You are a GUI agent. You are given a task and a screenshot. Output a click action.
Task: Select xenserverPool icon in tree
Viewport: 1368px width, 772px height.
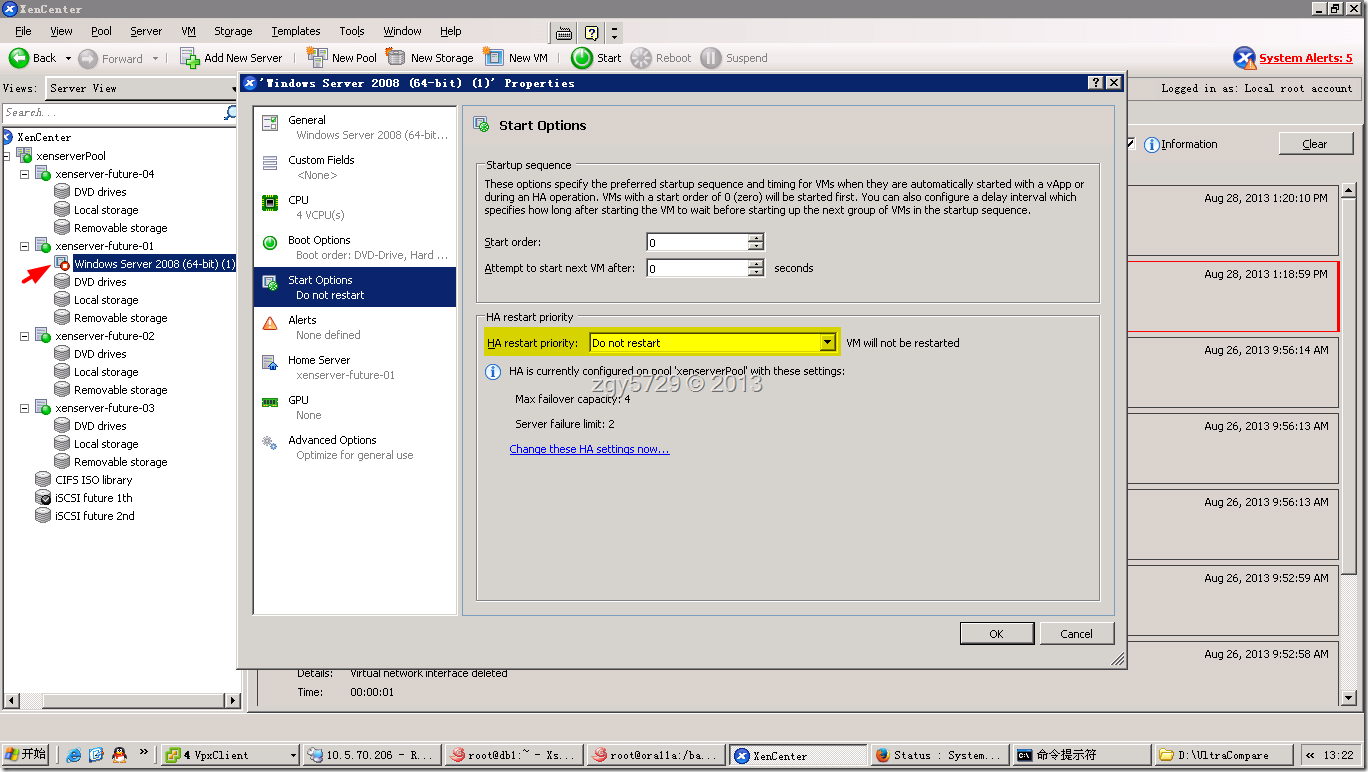coord(24,155)
